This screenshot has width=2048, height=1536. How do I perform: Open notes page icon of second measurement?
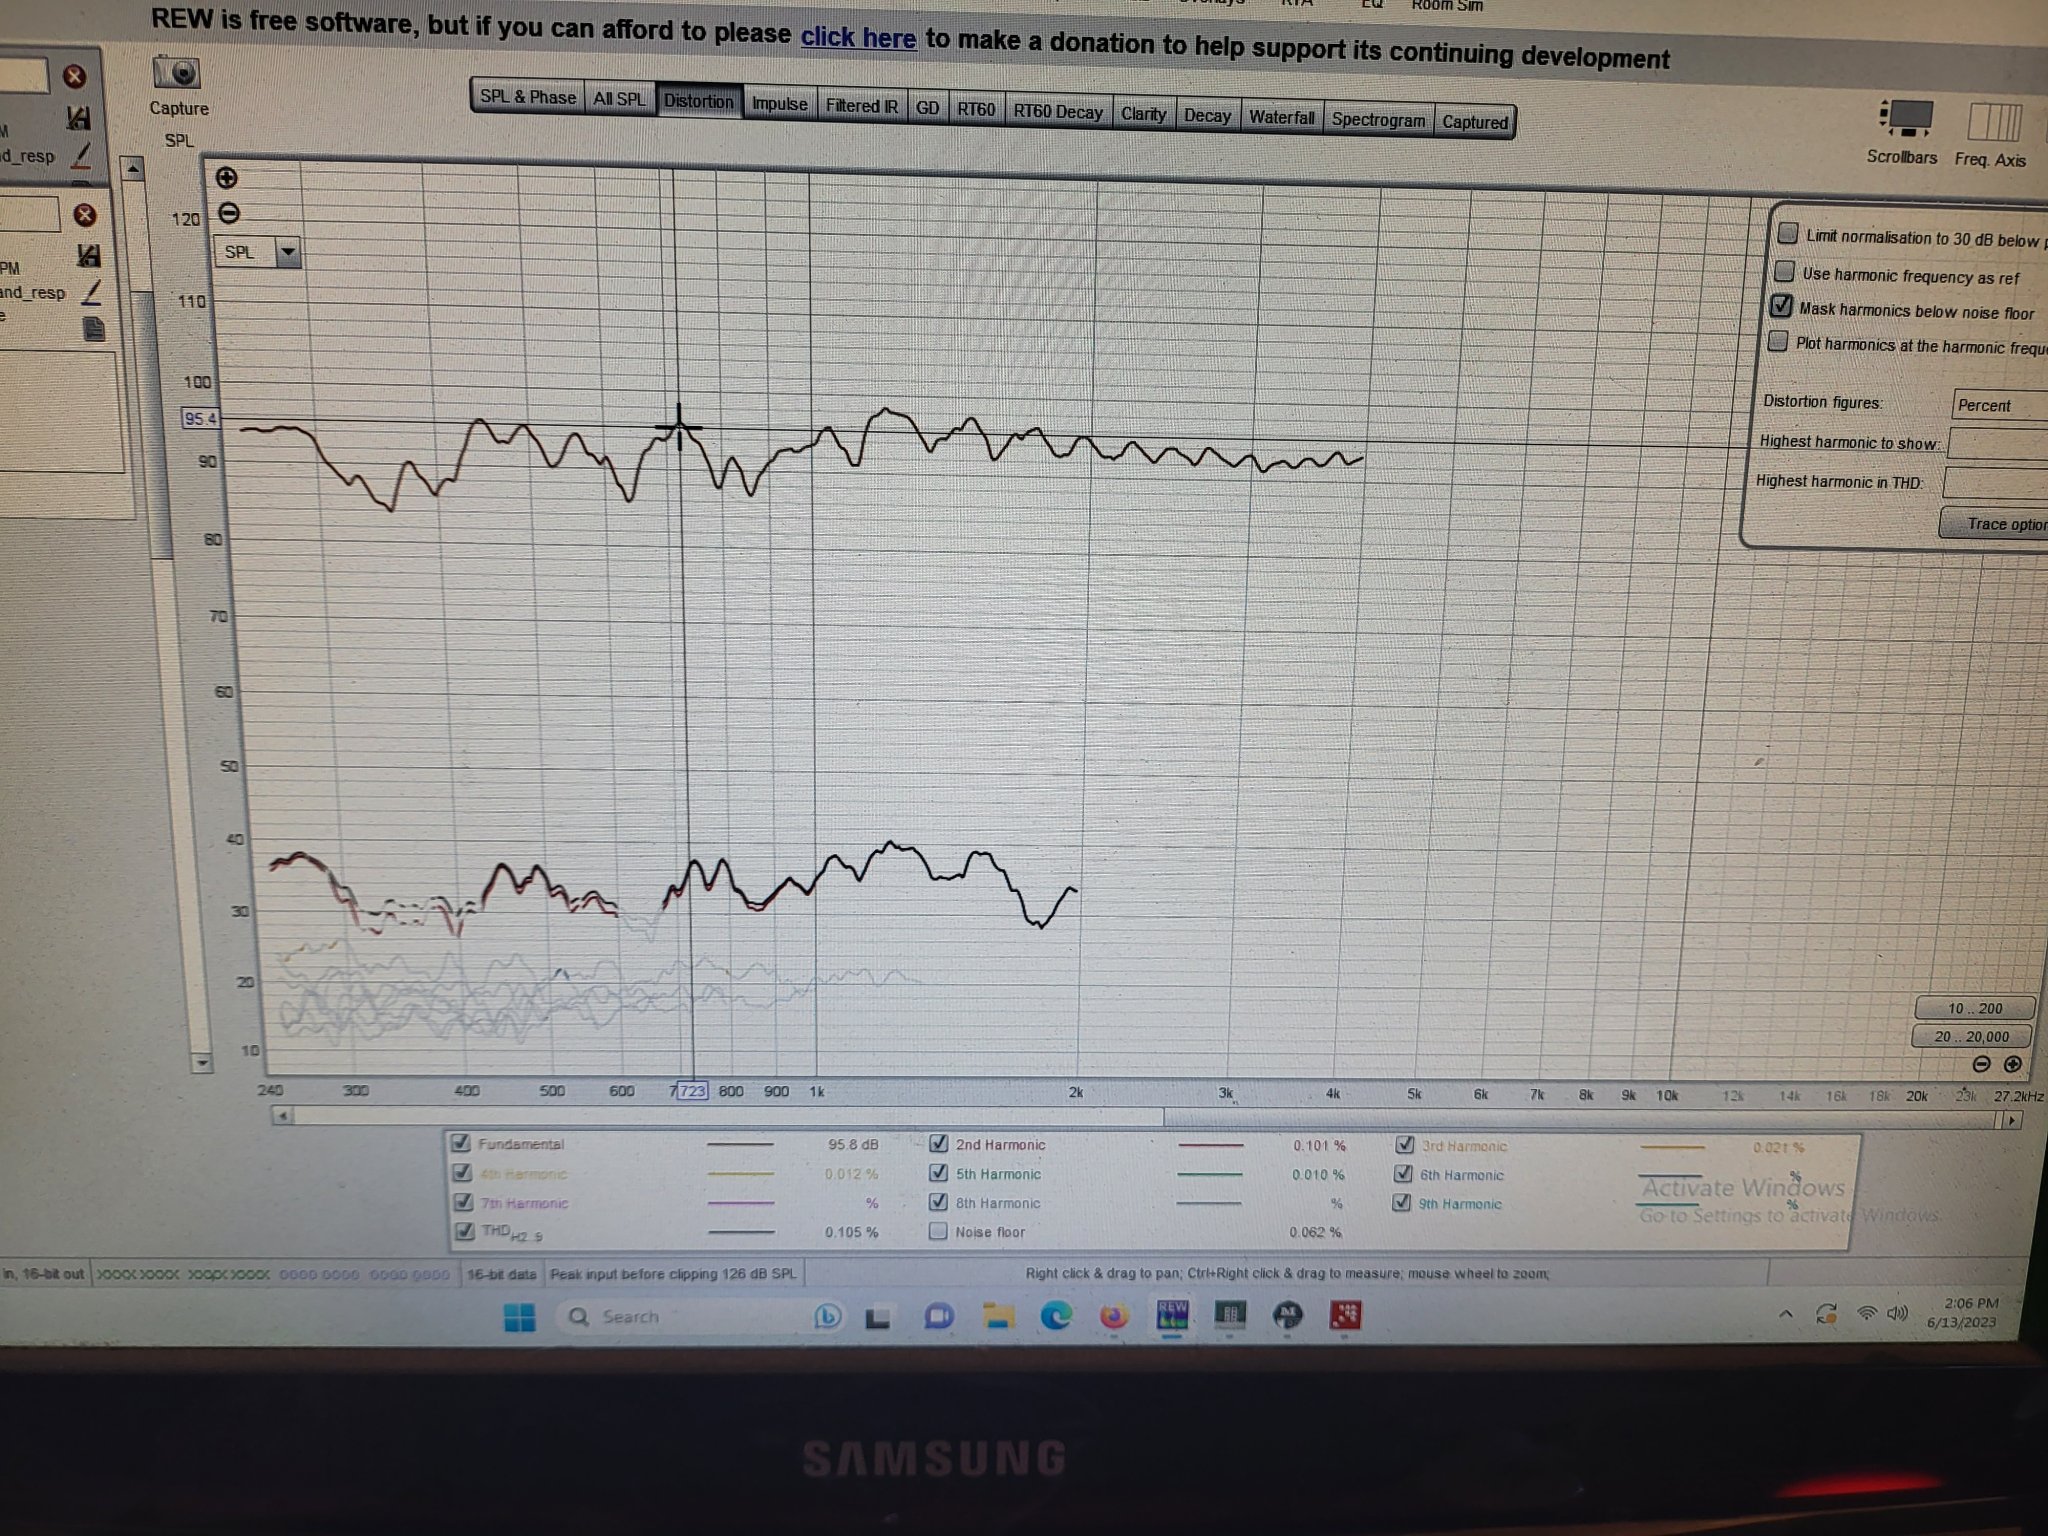pyautogui.click(x=94, y=328)
